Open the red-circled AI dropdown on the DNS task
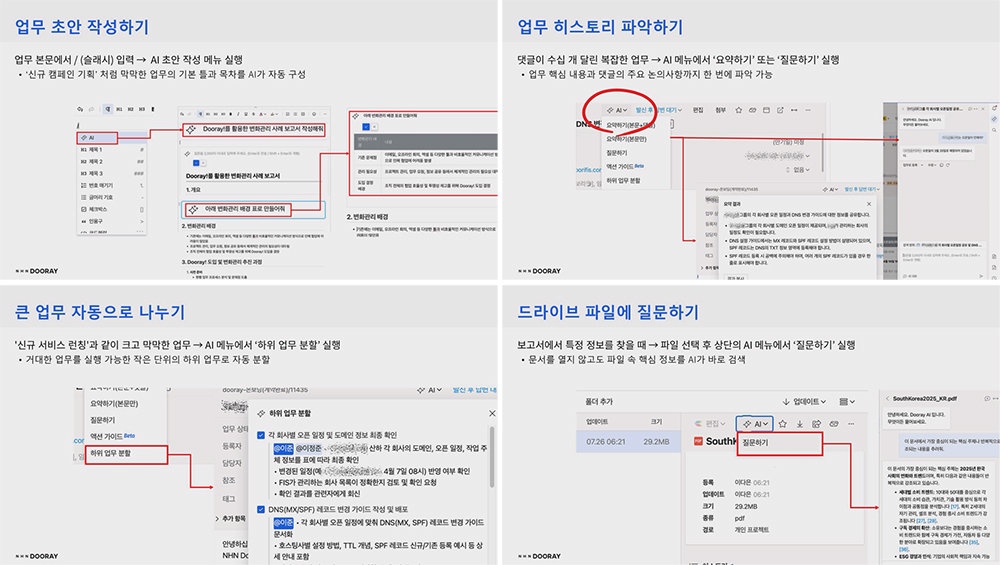 coord(617,110)
